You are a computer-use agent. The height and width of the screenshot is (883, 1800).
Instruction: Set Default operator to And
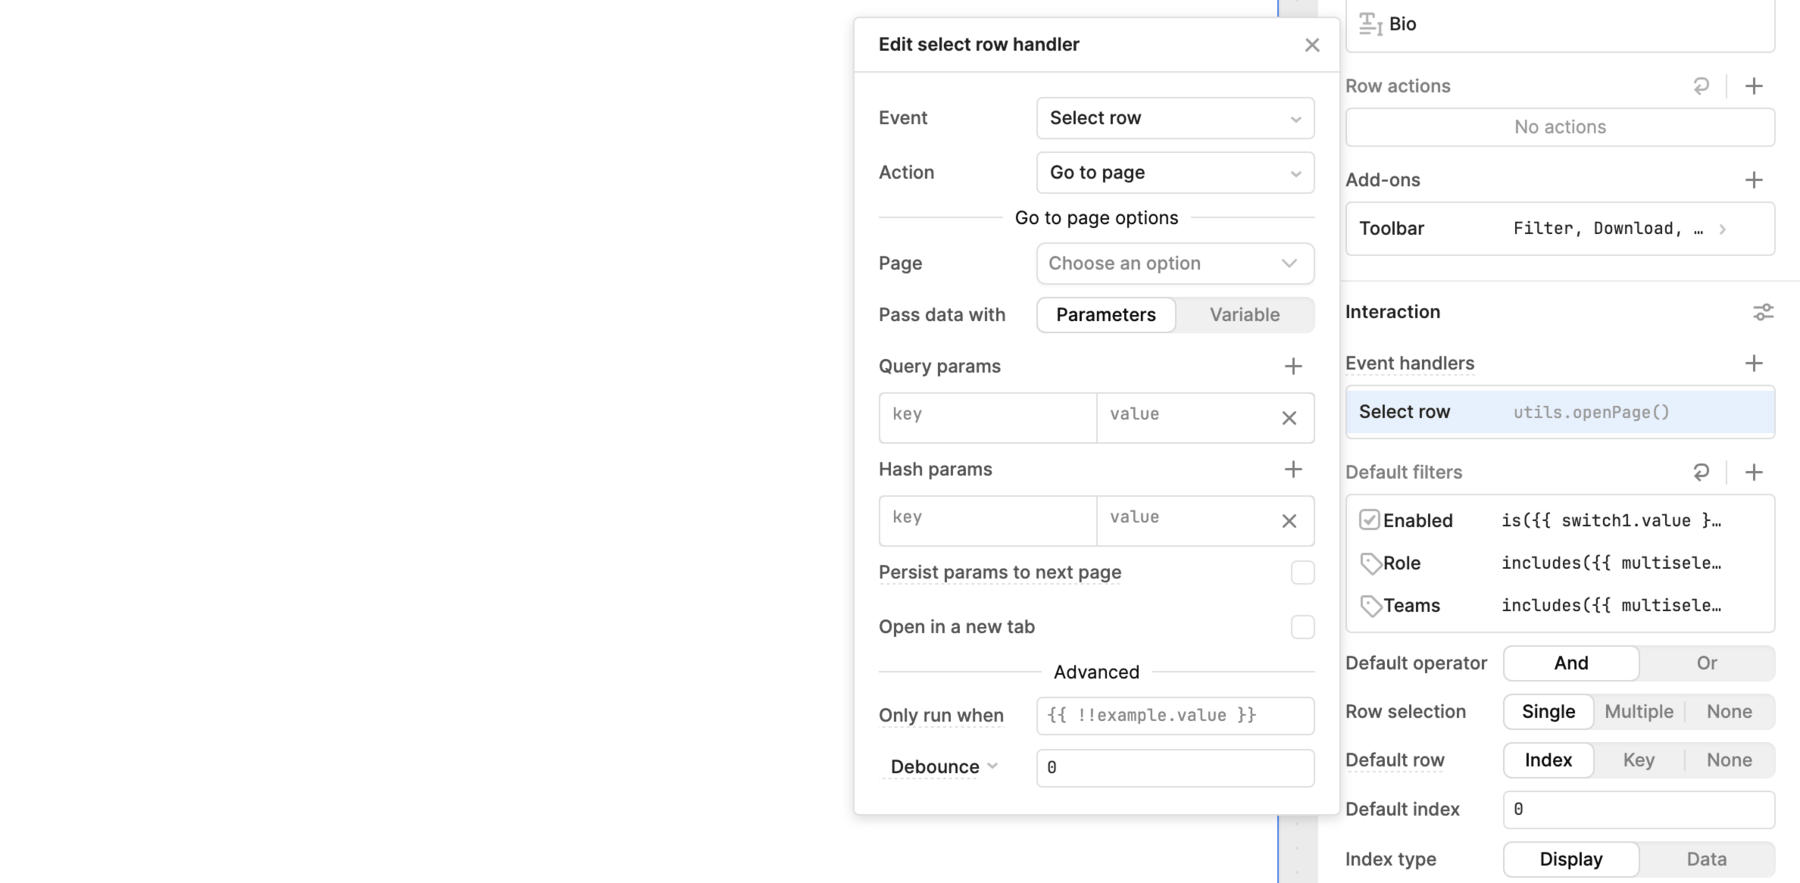[1571, 663]
